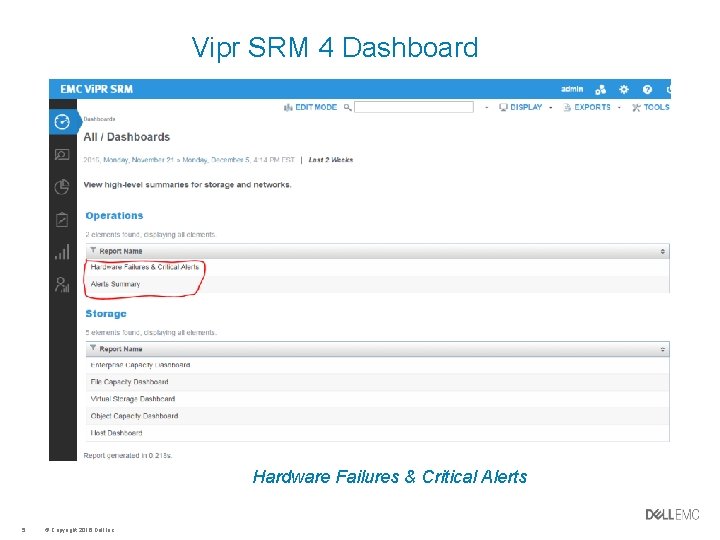Image resolution: width=720 pixels, height=540 pixels.
Task: Click Storage table Report Name header
Action: pyautogui.click(x=121, y=349)
